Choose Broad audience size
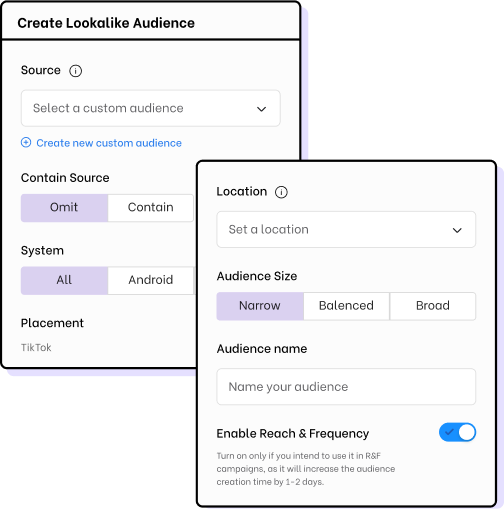 [433, 306]
